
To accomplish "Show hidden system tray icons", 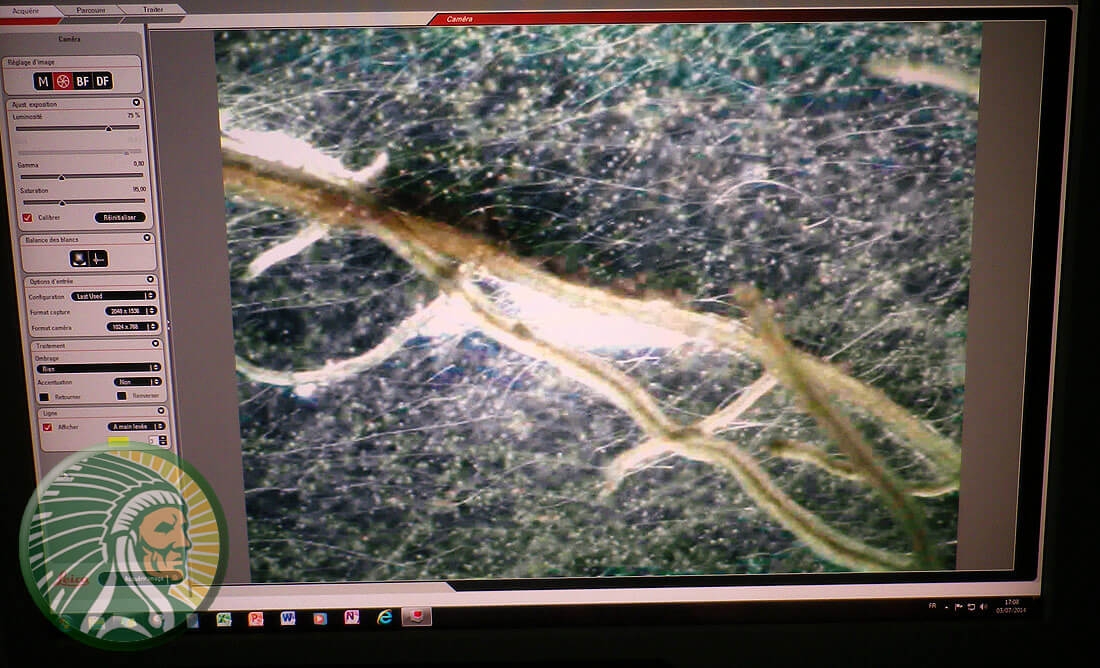I will click(946, 607).
